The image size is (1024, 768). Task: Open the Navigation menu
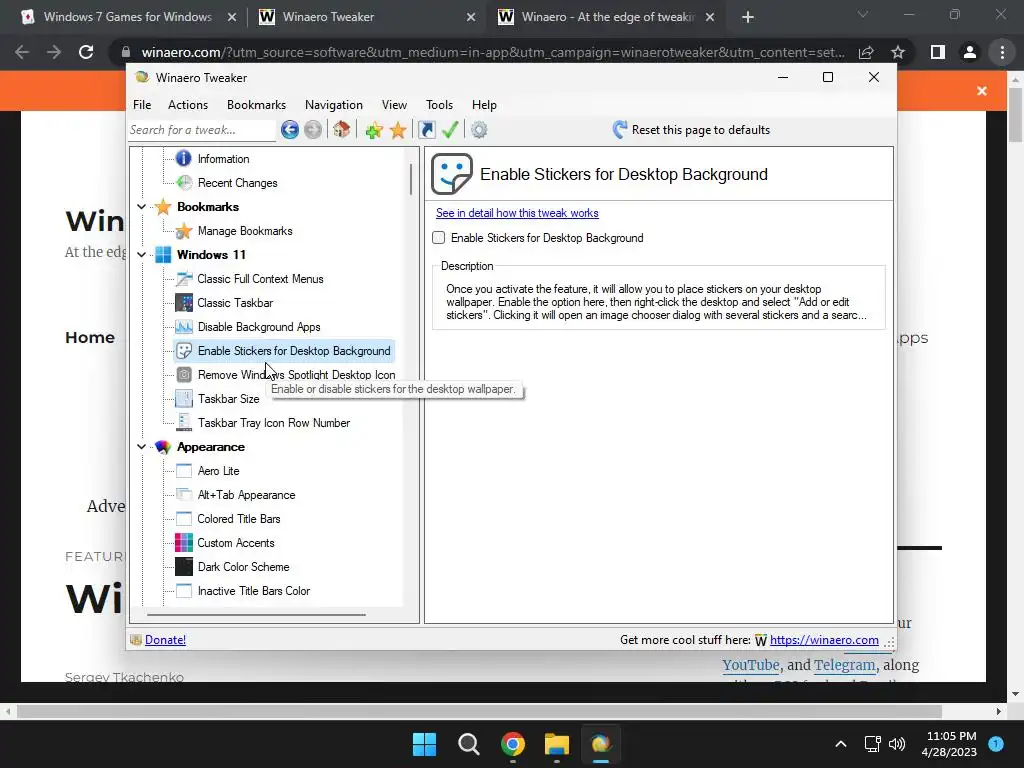(334, 104)
